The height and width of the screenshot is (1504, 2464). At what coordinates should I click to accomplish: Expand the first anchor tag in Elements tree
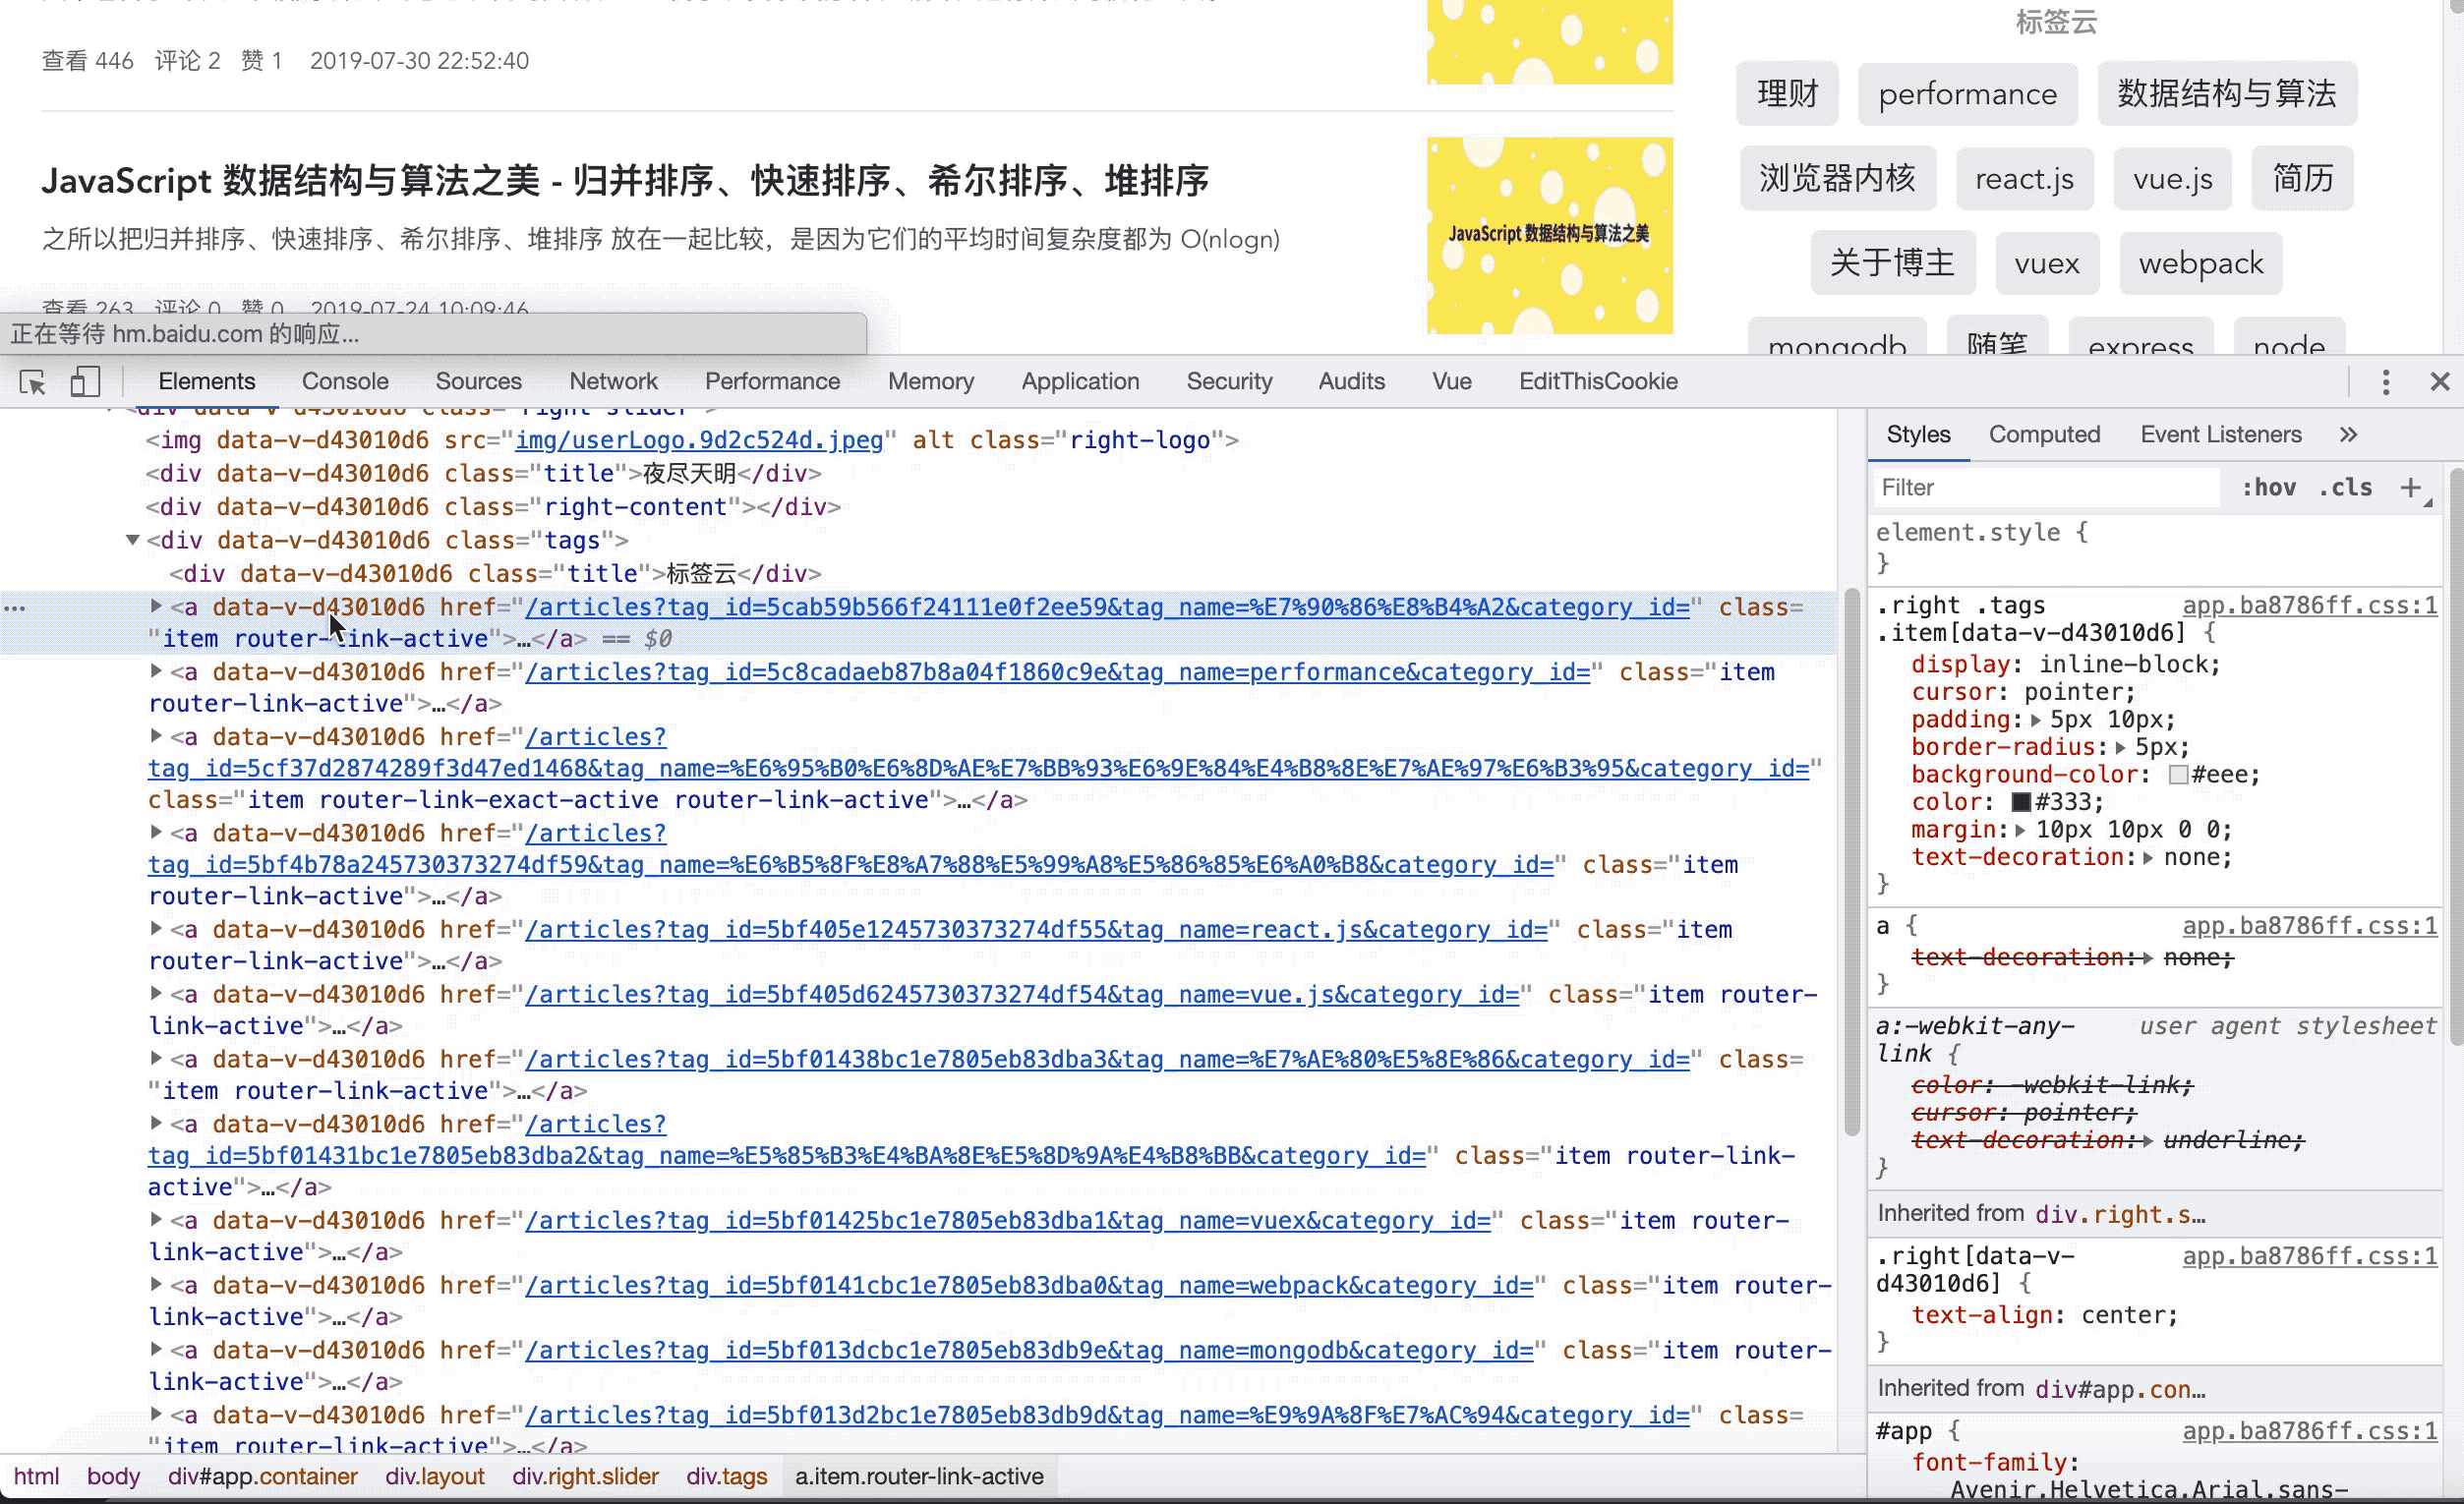[156, 607]
